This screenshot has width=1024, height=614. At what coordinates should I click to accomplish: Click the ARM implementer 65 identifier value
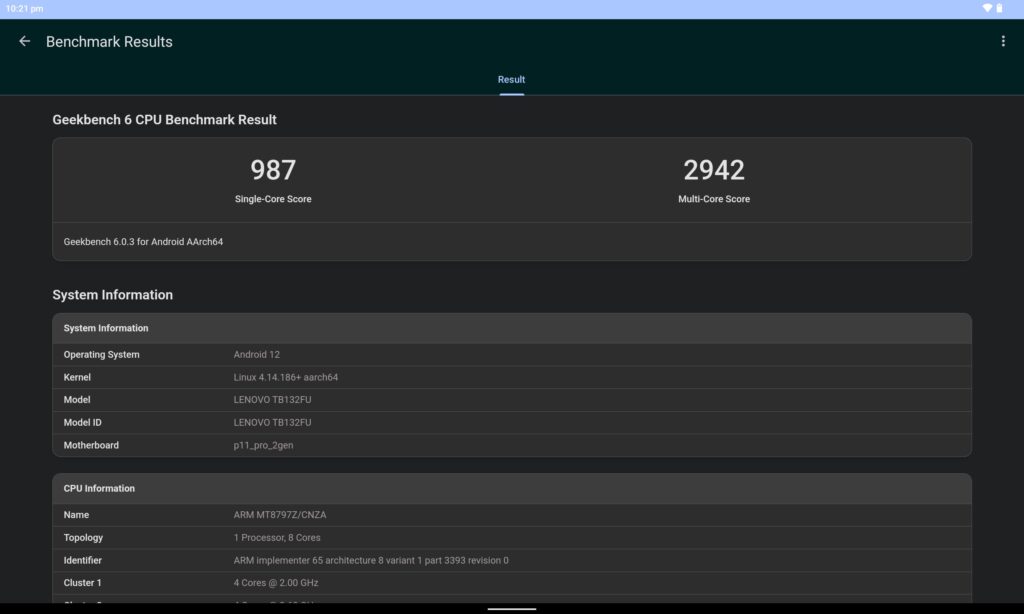(371, 560)
